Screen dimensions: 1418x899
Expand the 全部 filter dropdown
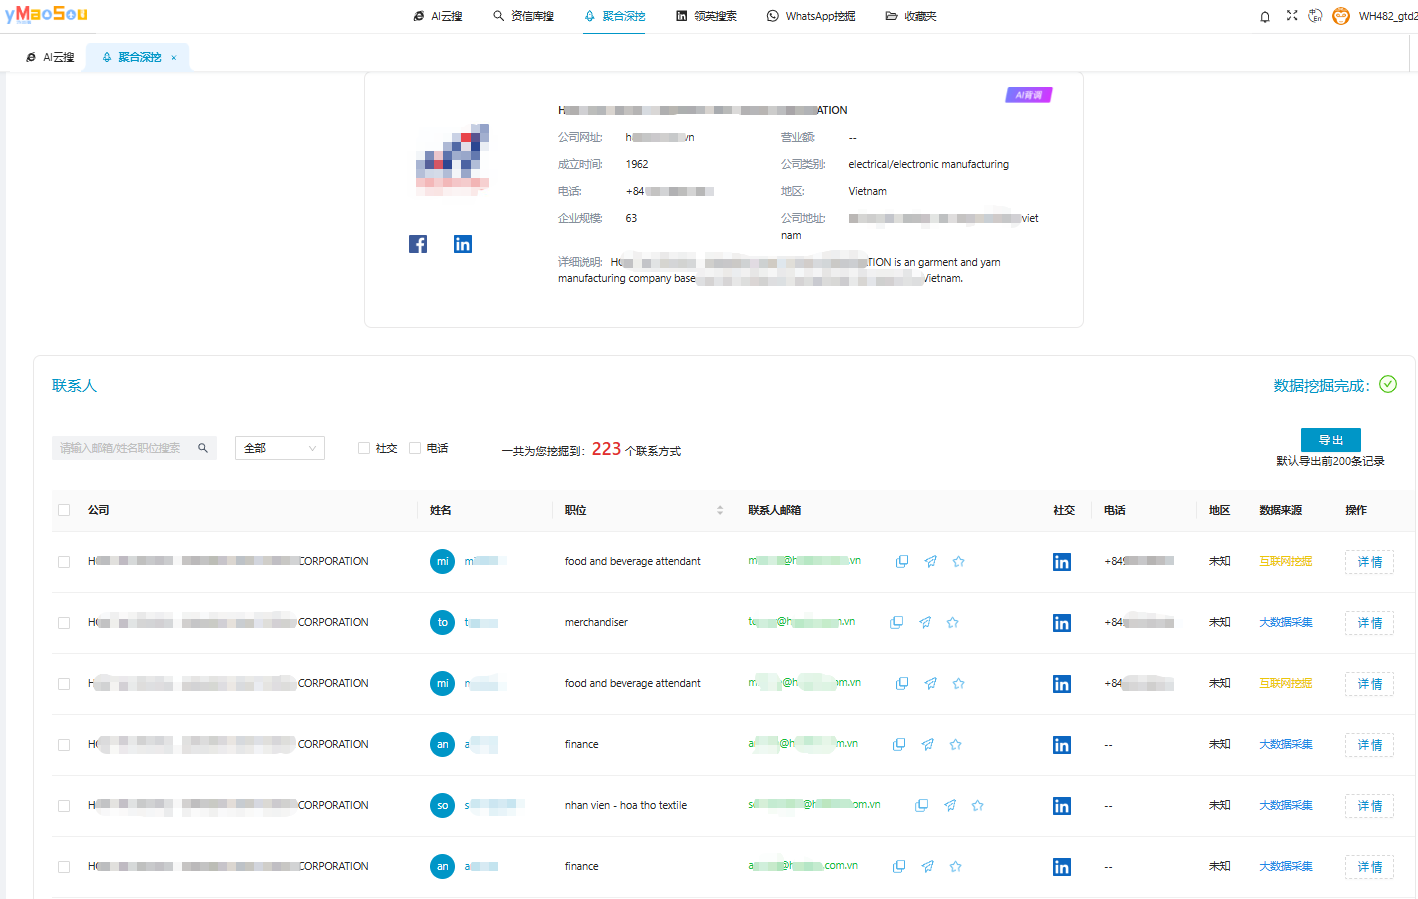click(280, 448)
